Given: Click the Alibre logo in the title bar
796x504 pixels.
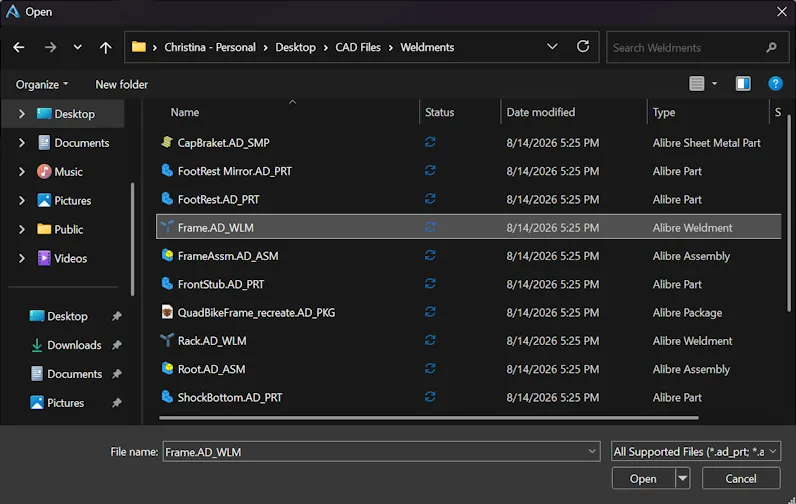Looking at the screenshot, I should click(x=13, y=11).
